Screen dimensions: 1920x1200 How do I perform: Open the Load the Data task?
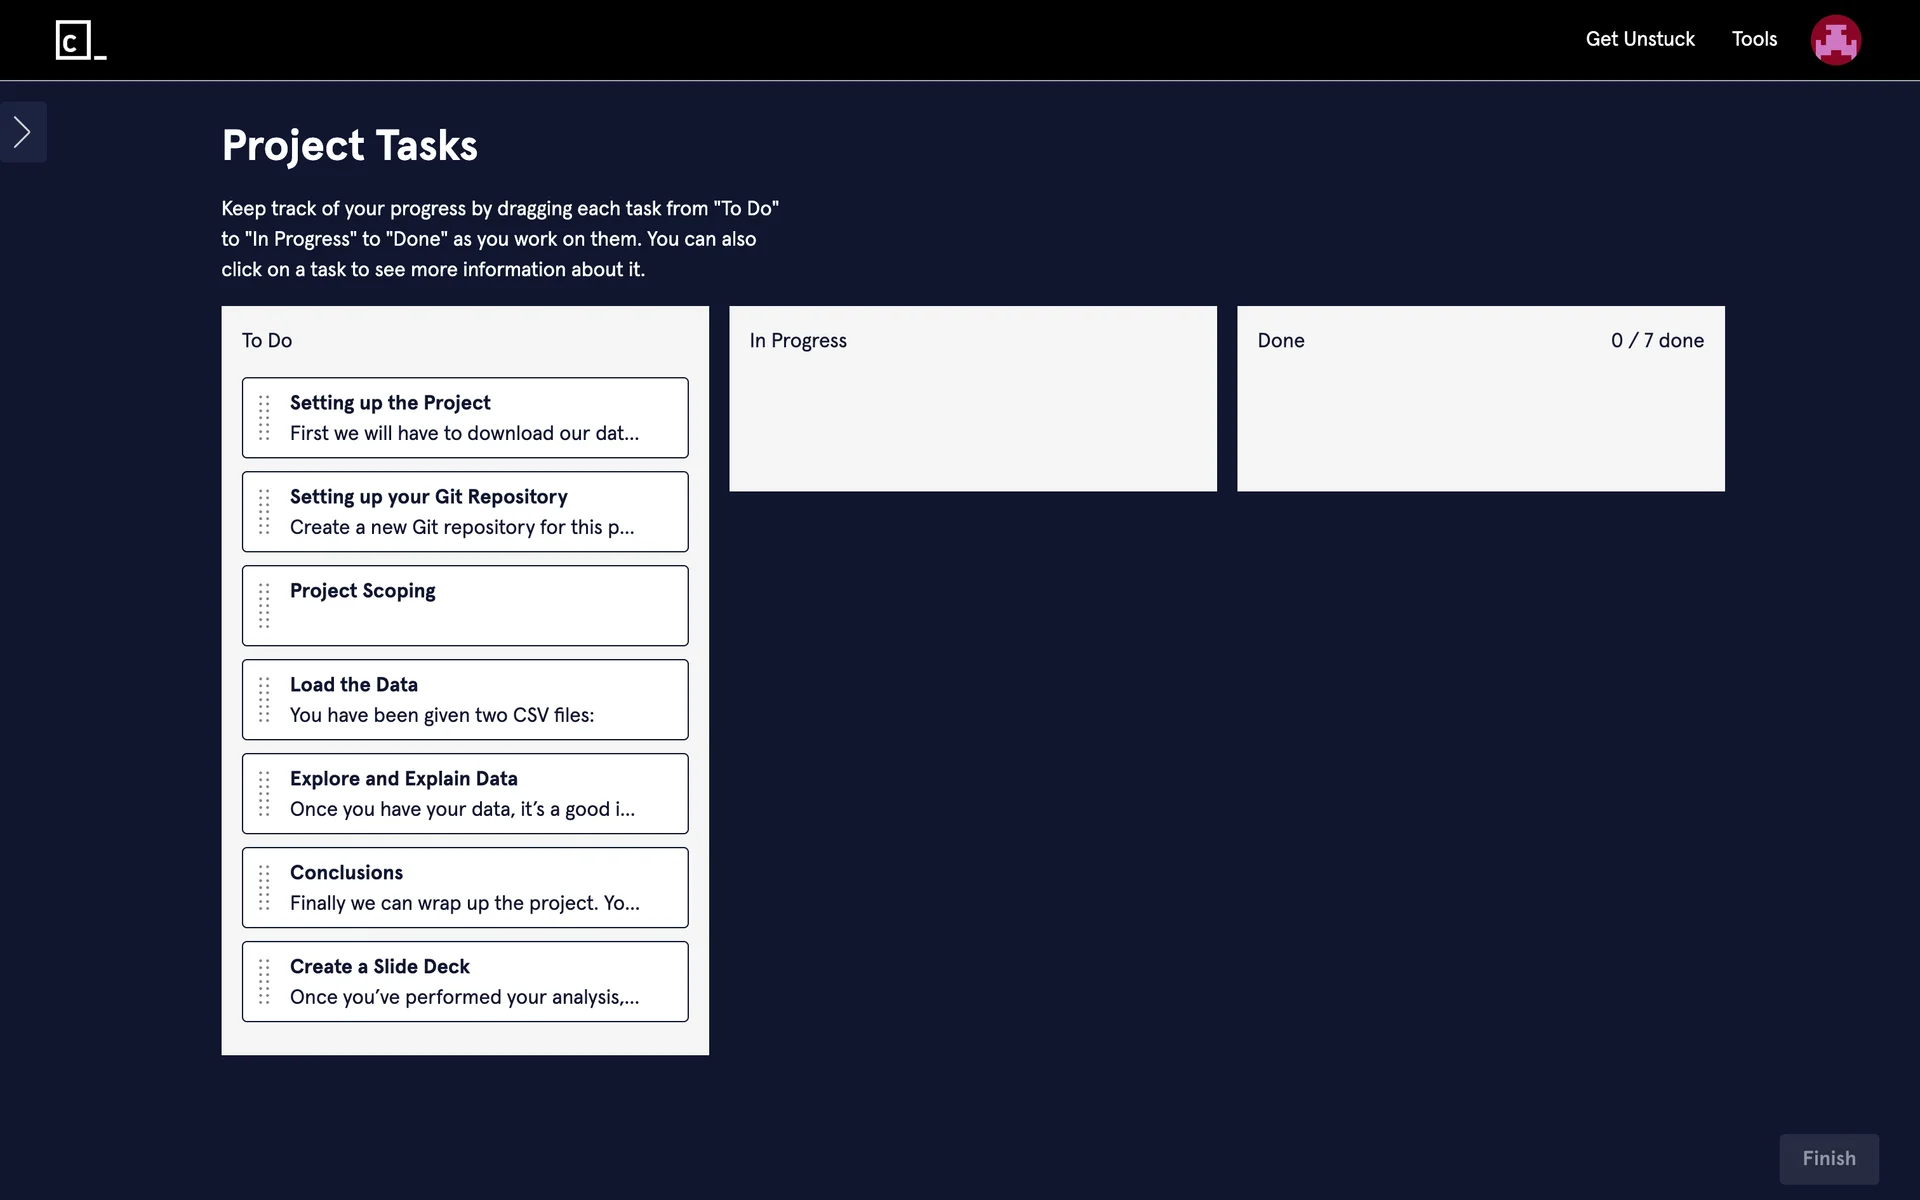coord(480,700)
